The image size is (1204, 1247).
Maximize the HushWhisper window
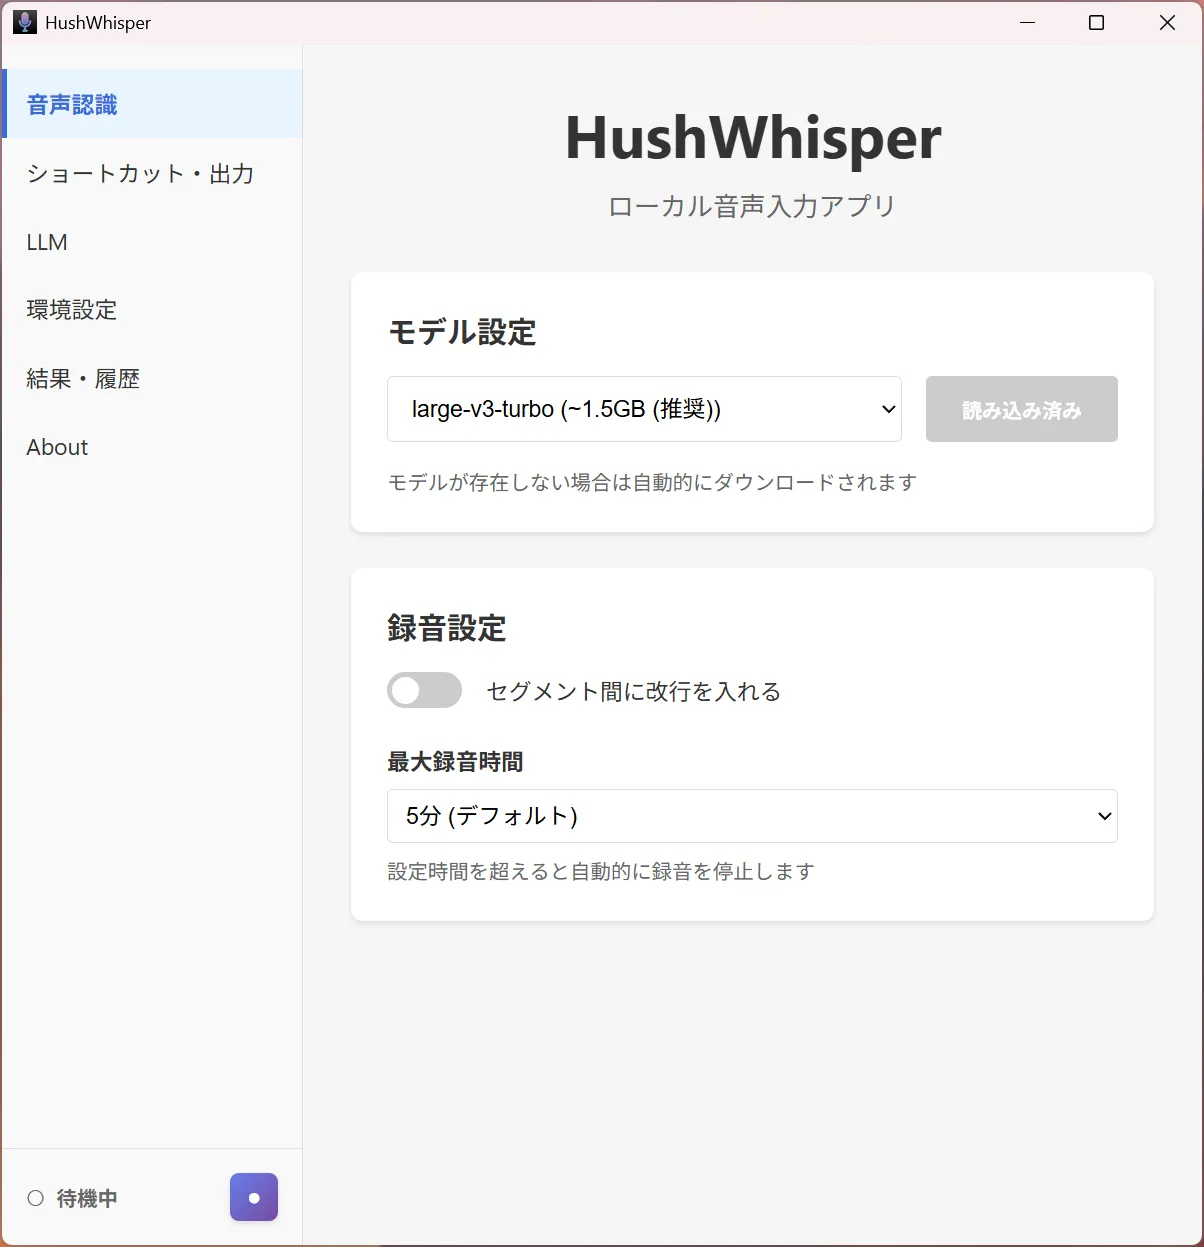(1096, 22)
